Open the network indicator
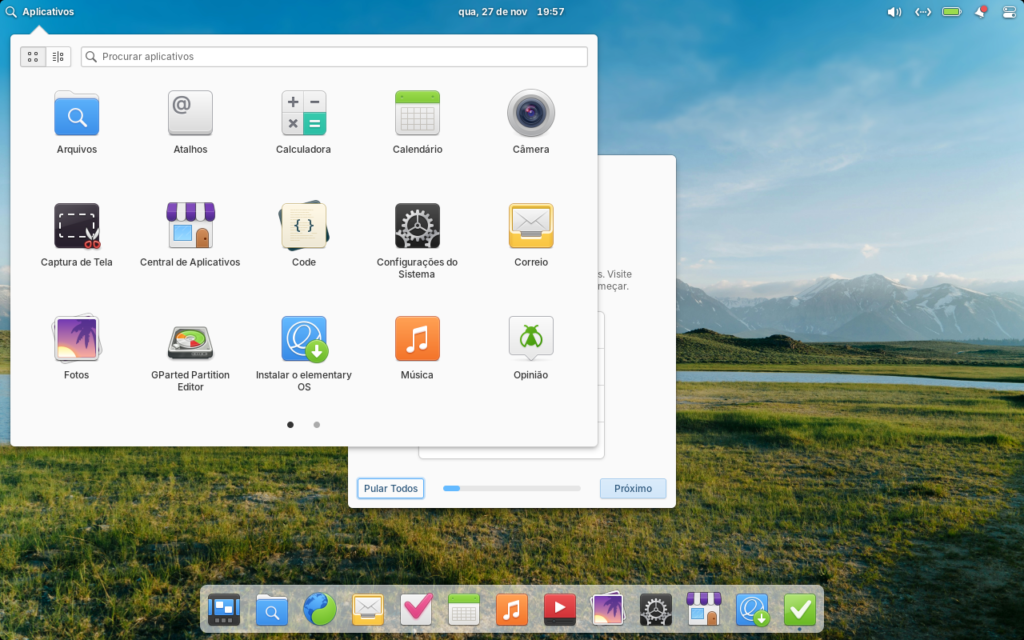This screenshot has width=1024, height=640. (x=923, y=12)
